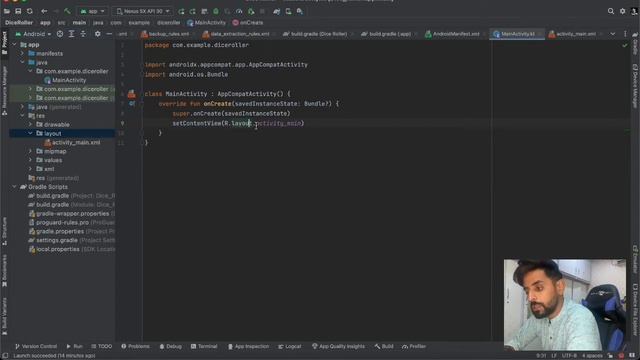Switch to backup_rules.xml tab

tap(165, 34)
